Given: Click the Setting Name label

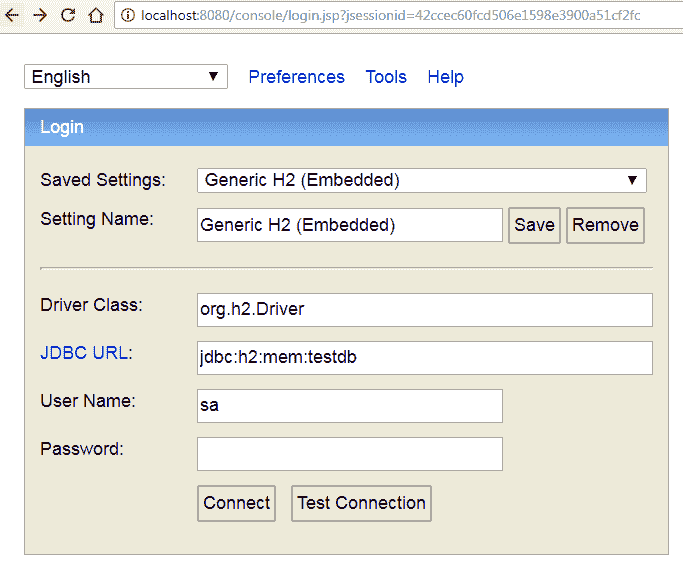Looking at the screenshot, I should click(97, 219).
